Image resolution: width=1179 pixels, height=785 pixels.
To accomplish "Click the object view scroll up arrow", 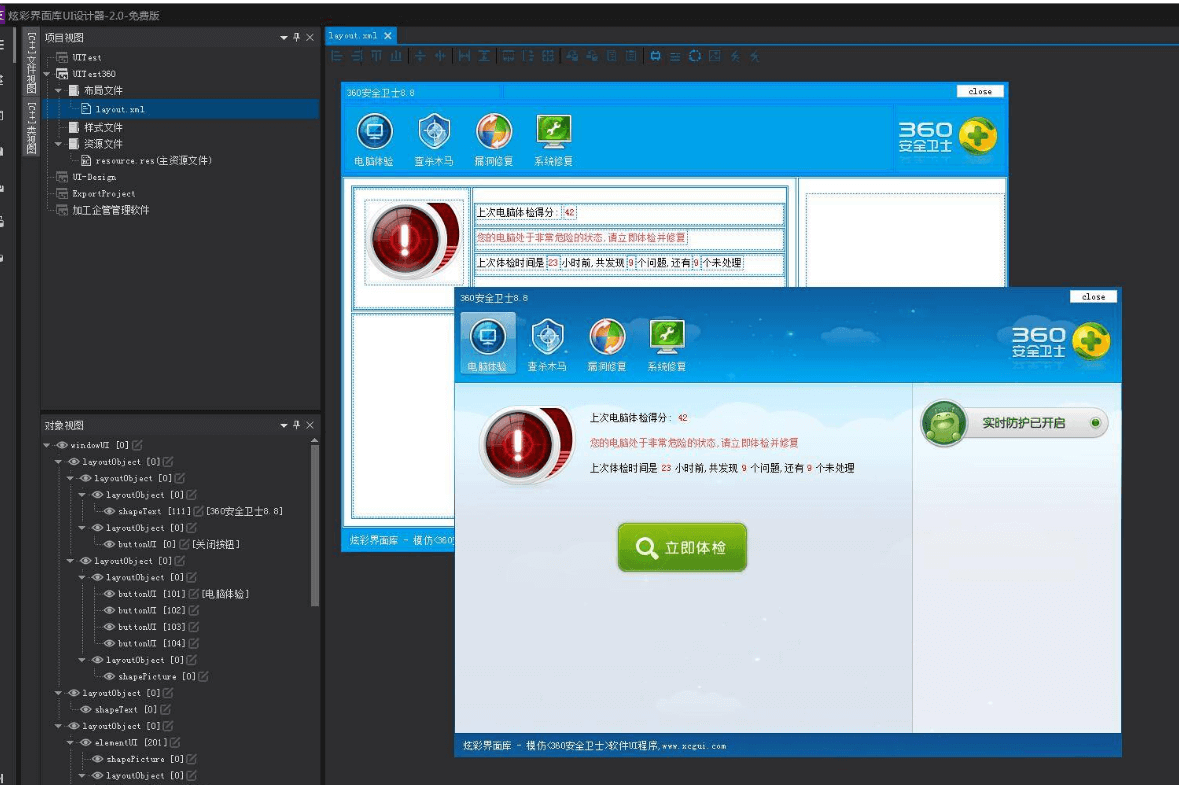I will (x=314, y=440).
